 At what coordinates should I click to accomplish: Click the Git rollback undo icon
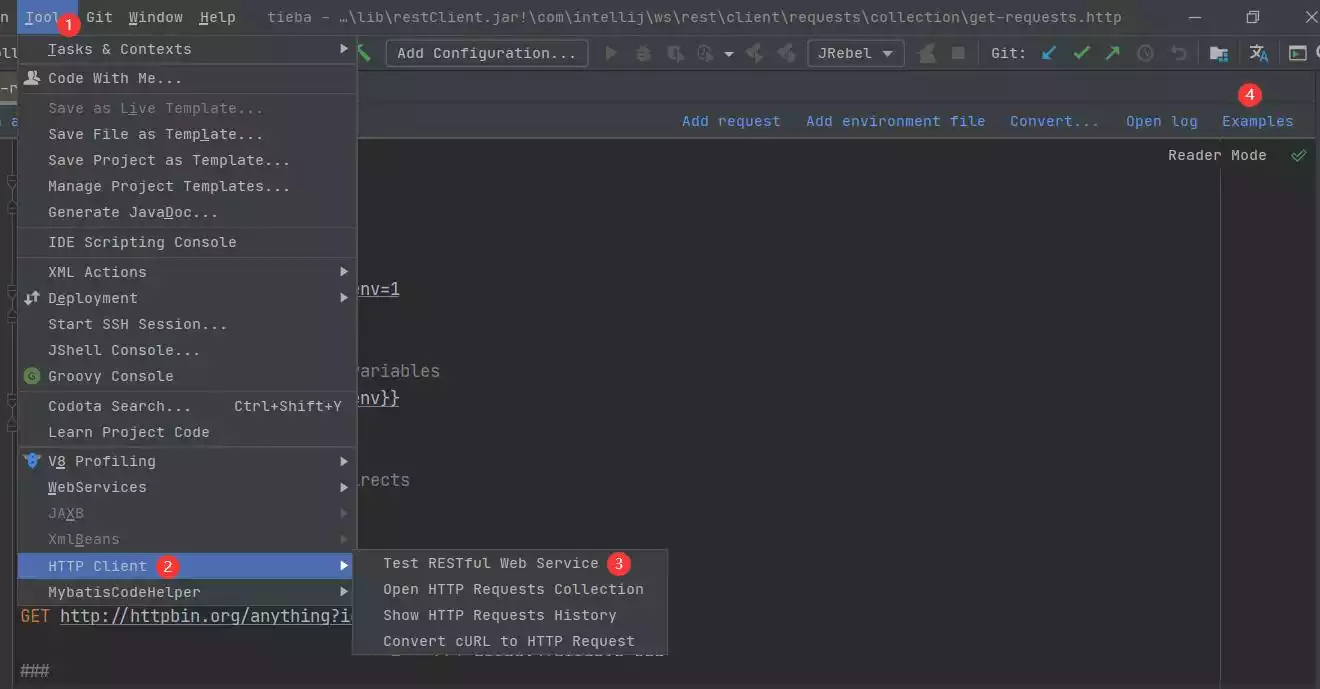[1179, 53]
